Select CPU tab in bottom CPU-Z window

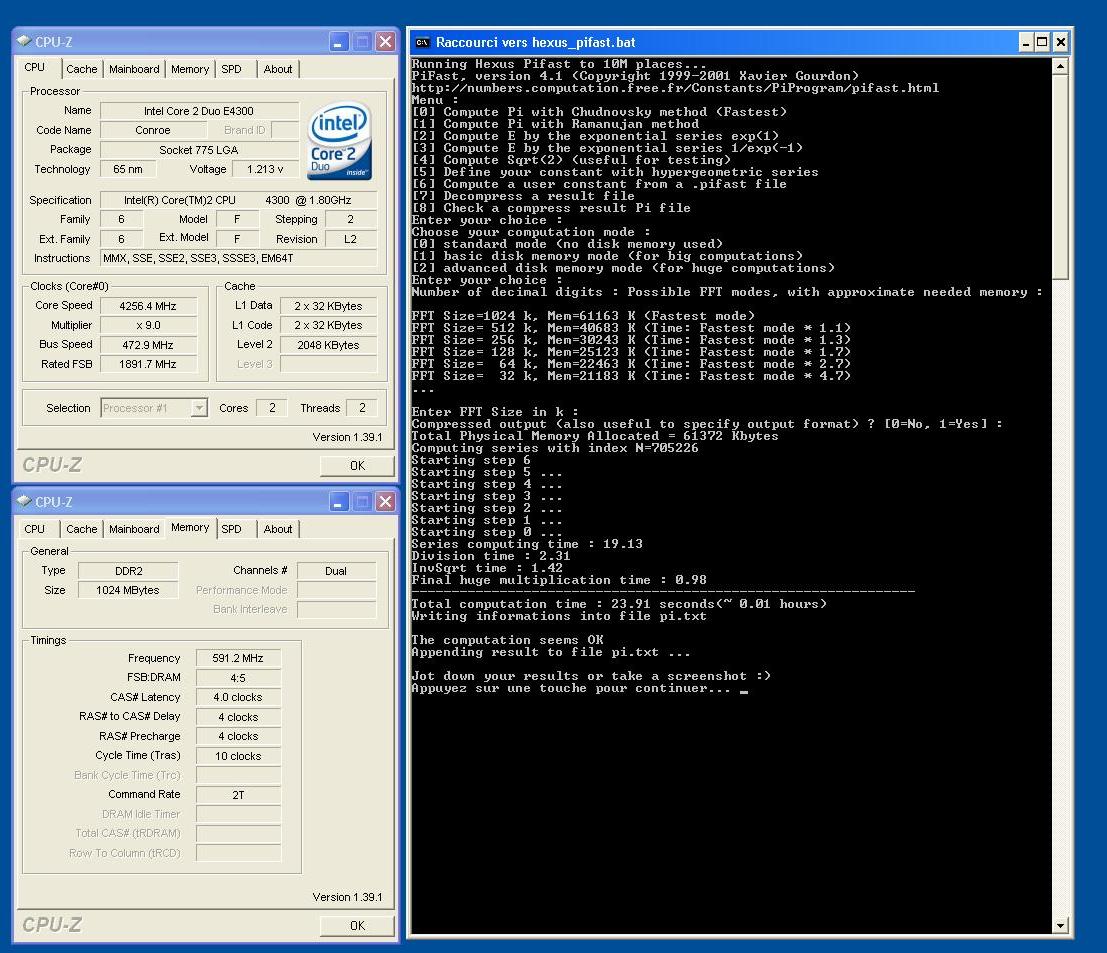pyautogui.click(x=35, y=529)
